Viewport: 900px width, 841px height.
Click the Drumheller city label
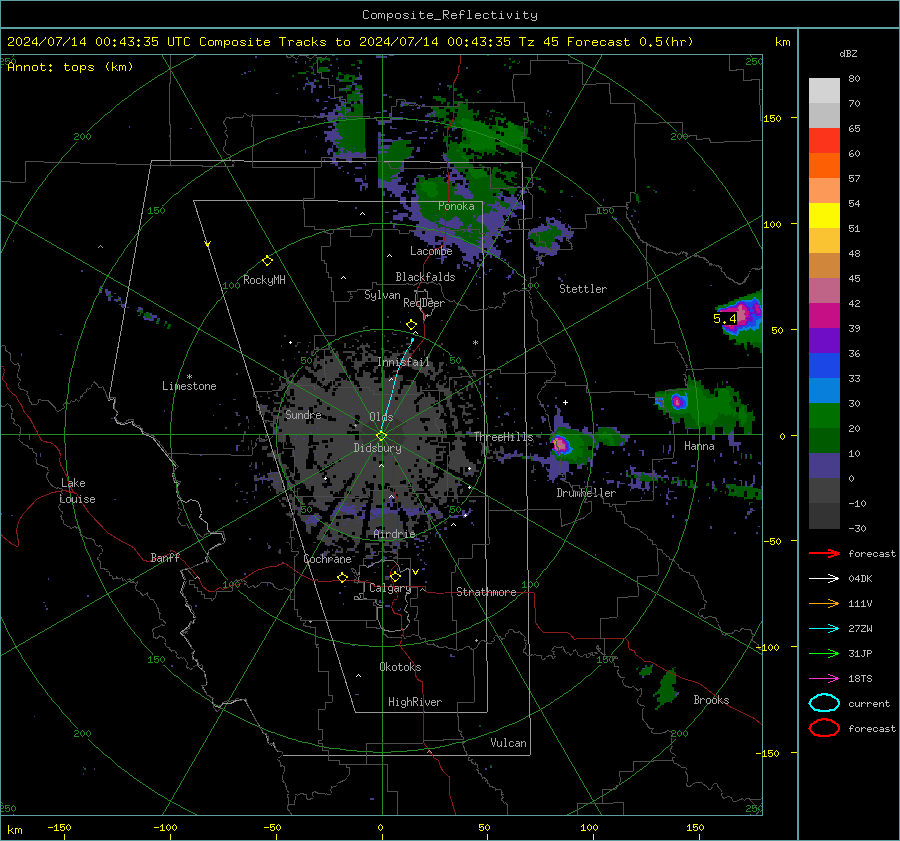(586, 493)
